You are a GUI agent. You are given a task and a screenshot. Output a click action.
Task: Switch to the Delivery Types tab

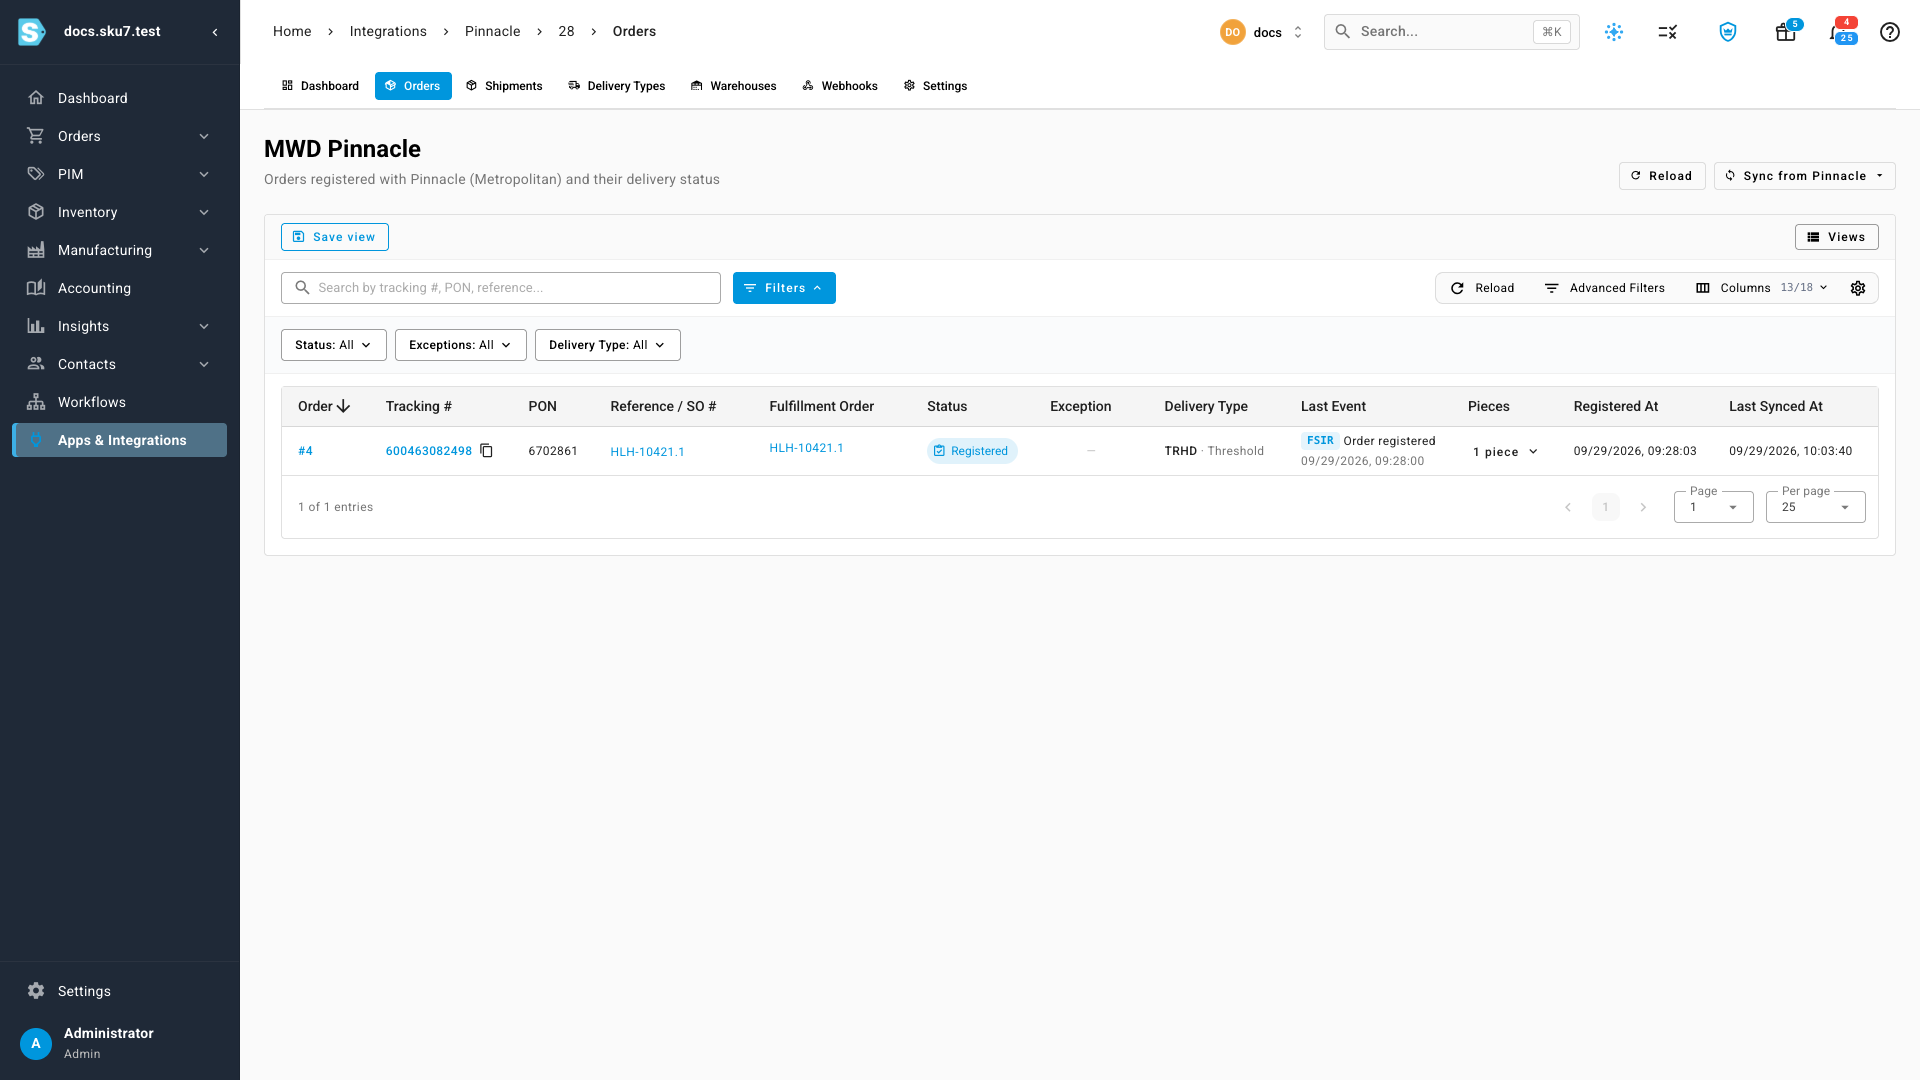point(616,86)
